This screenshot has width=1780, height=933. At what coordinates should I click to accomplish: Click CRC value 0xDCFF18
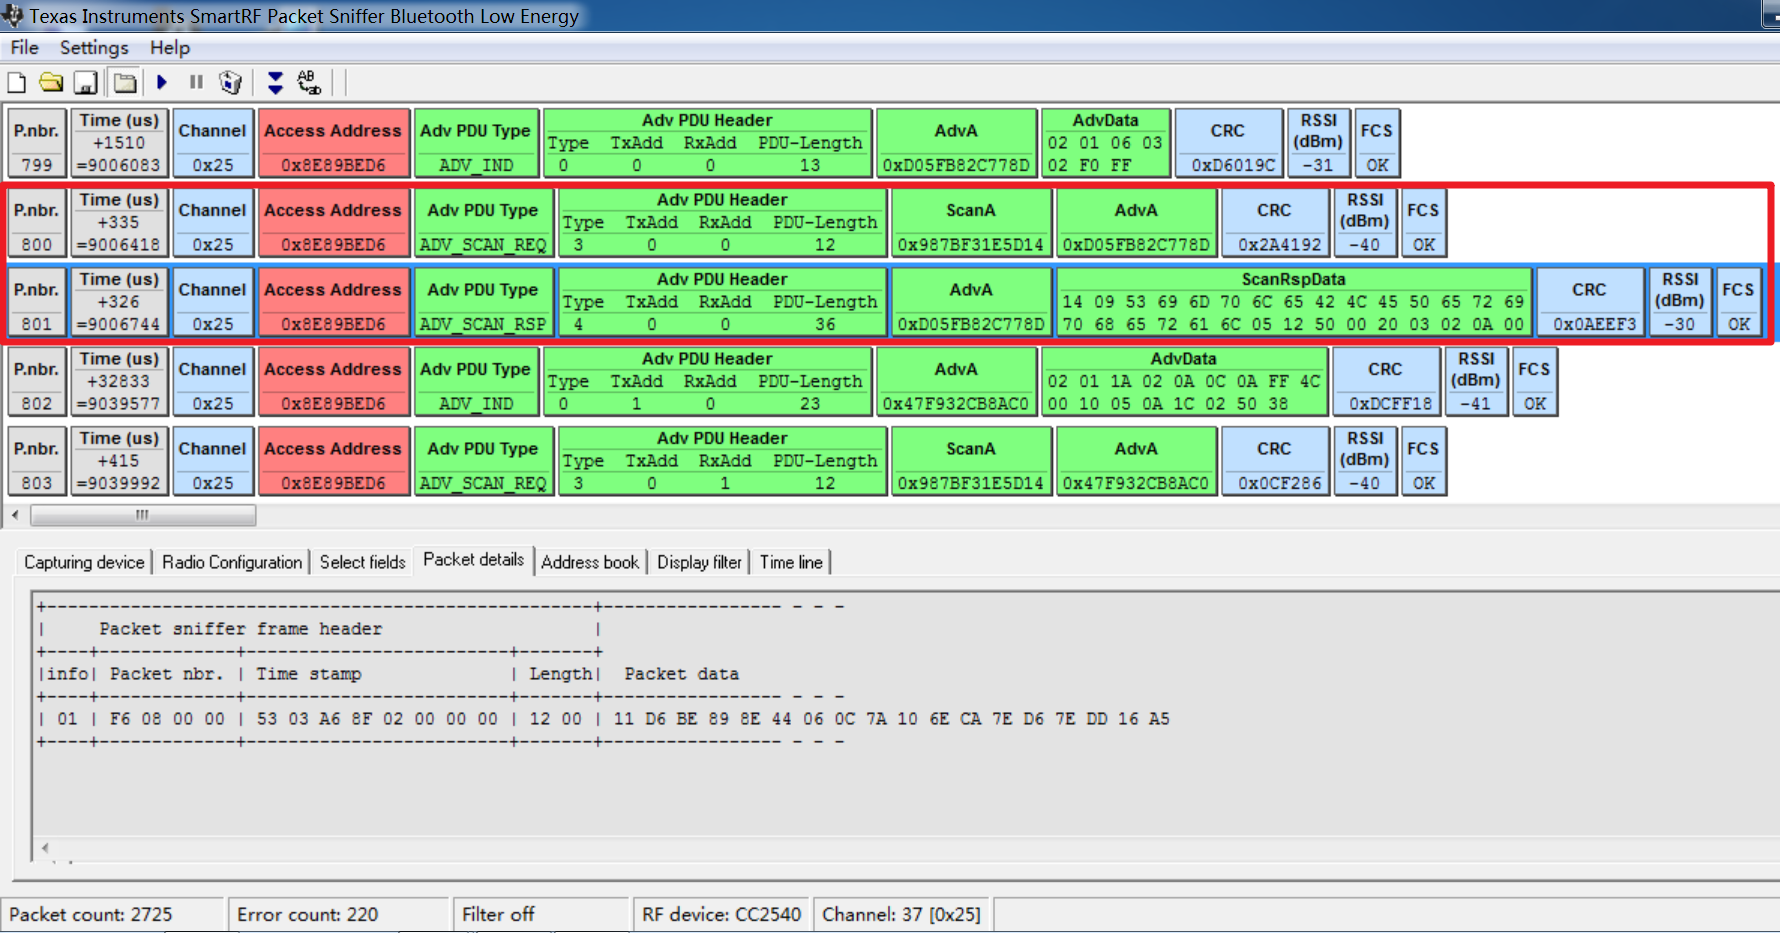(1391, 403)
